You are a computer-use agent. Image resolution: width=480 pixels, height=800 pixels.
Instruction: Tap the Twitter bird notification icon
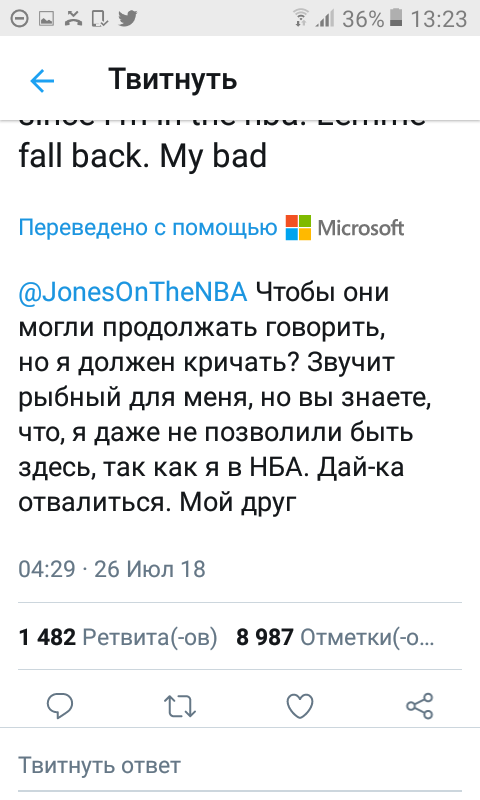[127, 19]
